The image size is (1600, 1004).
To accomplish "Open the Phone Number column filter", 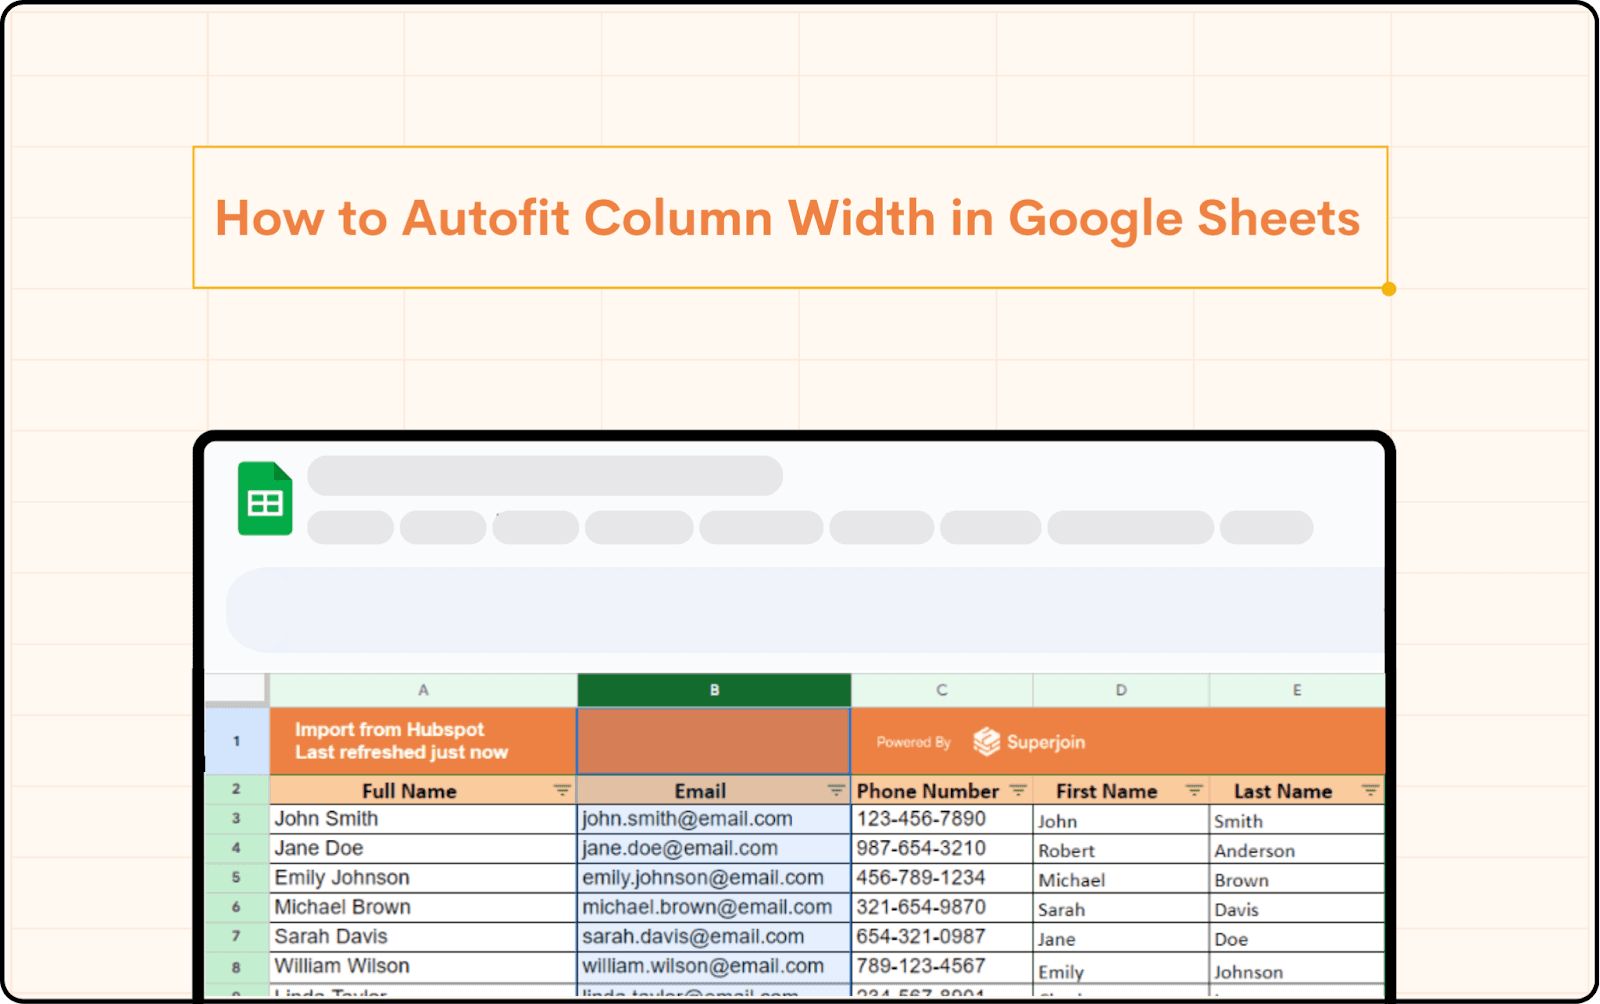I will pyautogui.click(x=1018, y=791).
